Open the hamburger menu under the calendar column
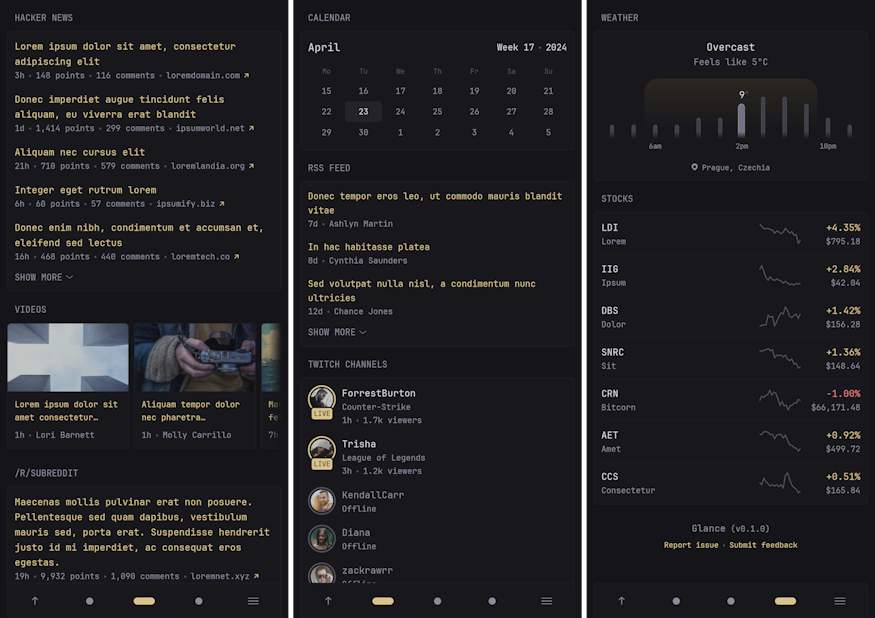 (546, 601)
